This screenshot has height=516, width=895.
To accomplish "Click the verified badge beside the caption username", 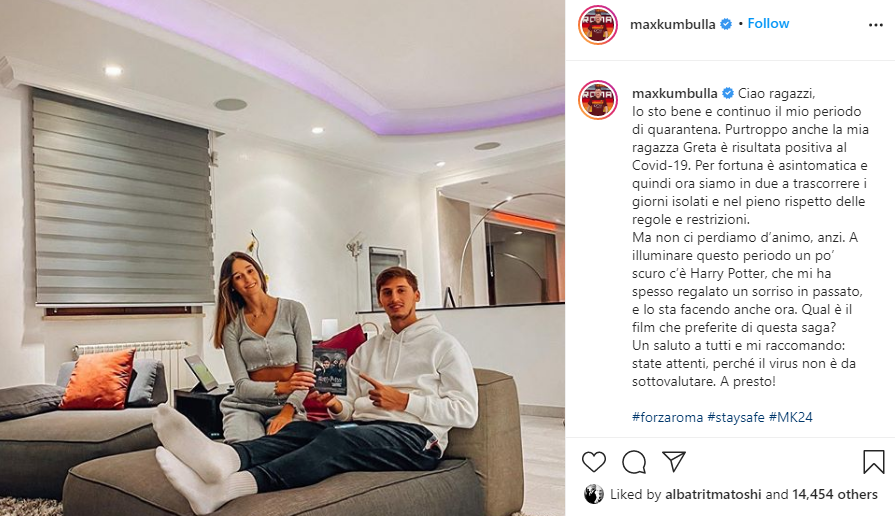I will [x=728, y=93].
